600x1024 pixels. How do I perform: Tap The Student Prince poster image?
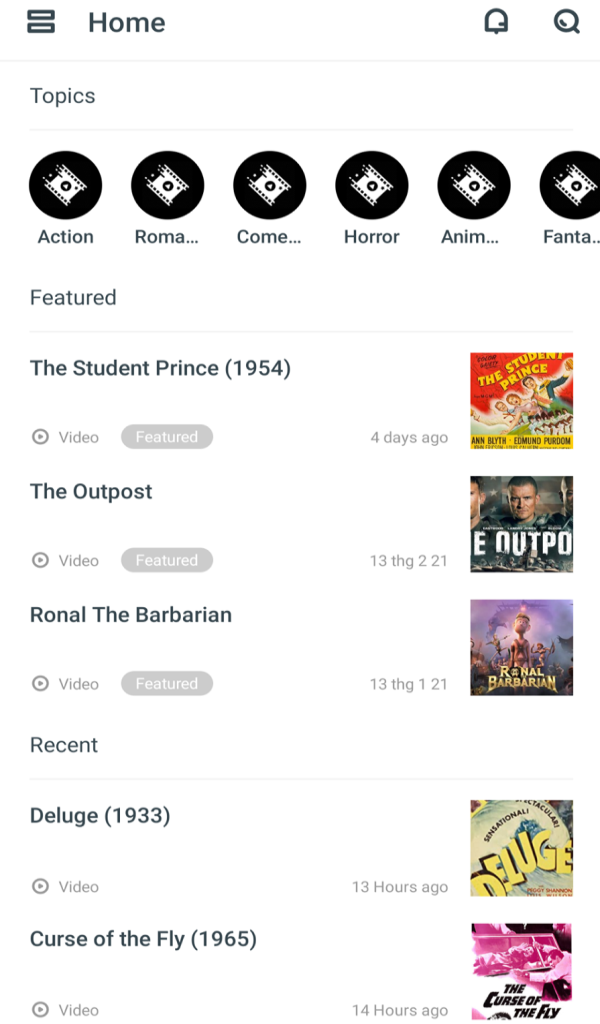(x=521, y=402)
